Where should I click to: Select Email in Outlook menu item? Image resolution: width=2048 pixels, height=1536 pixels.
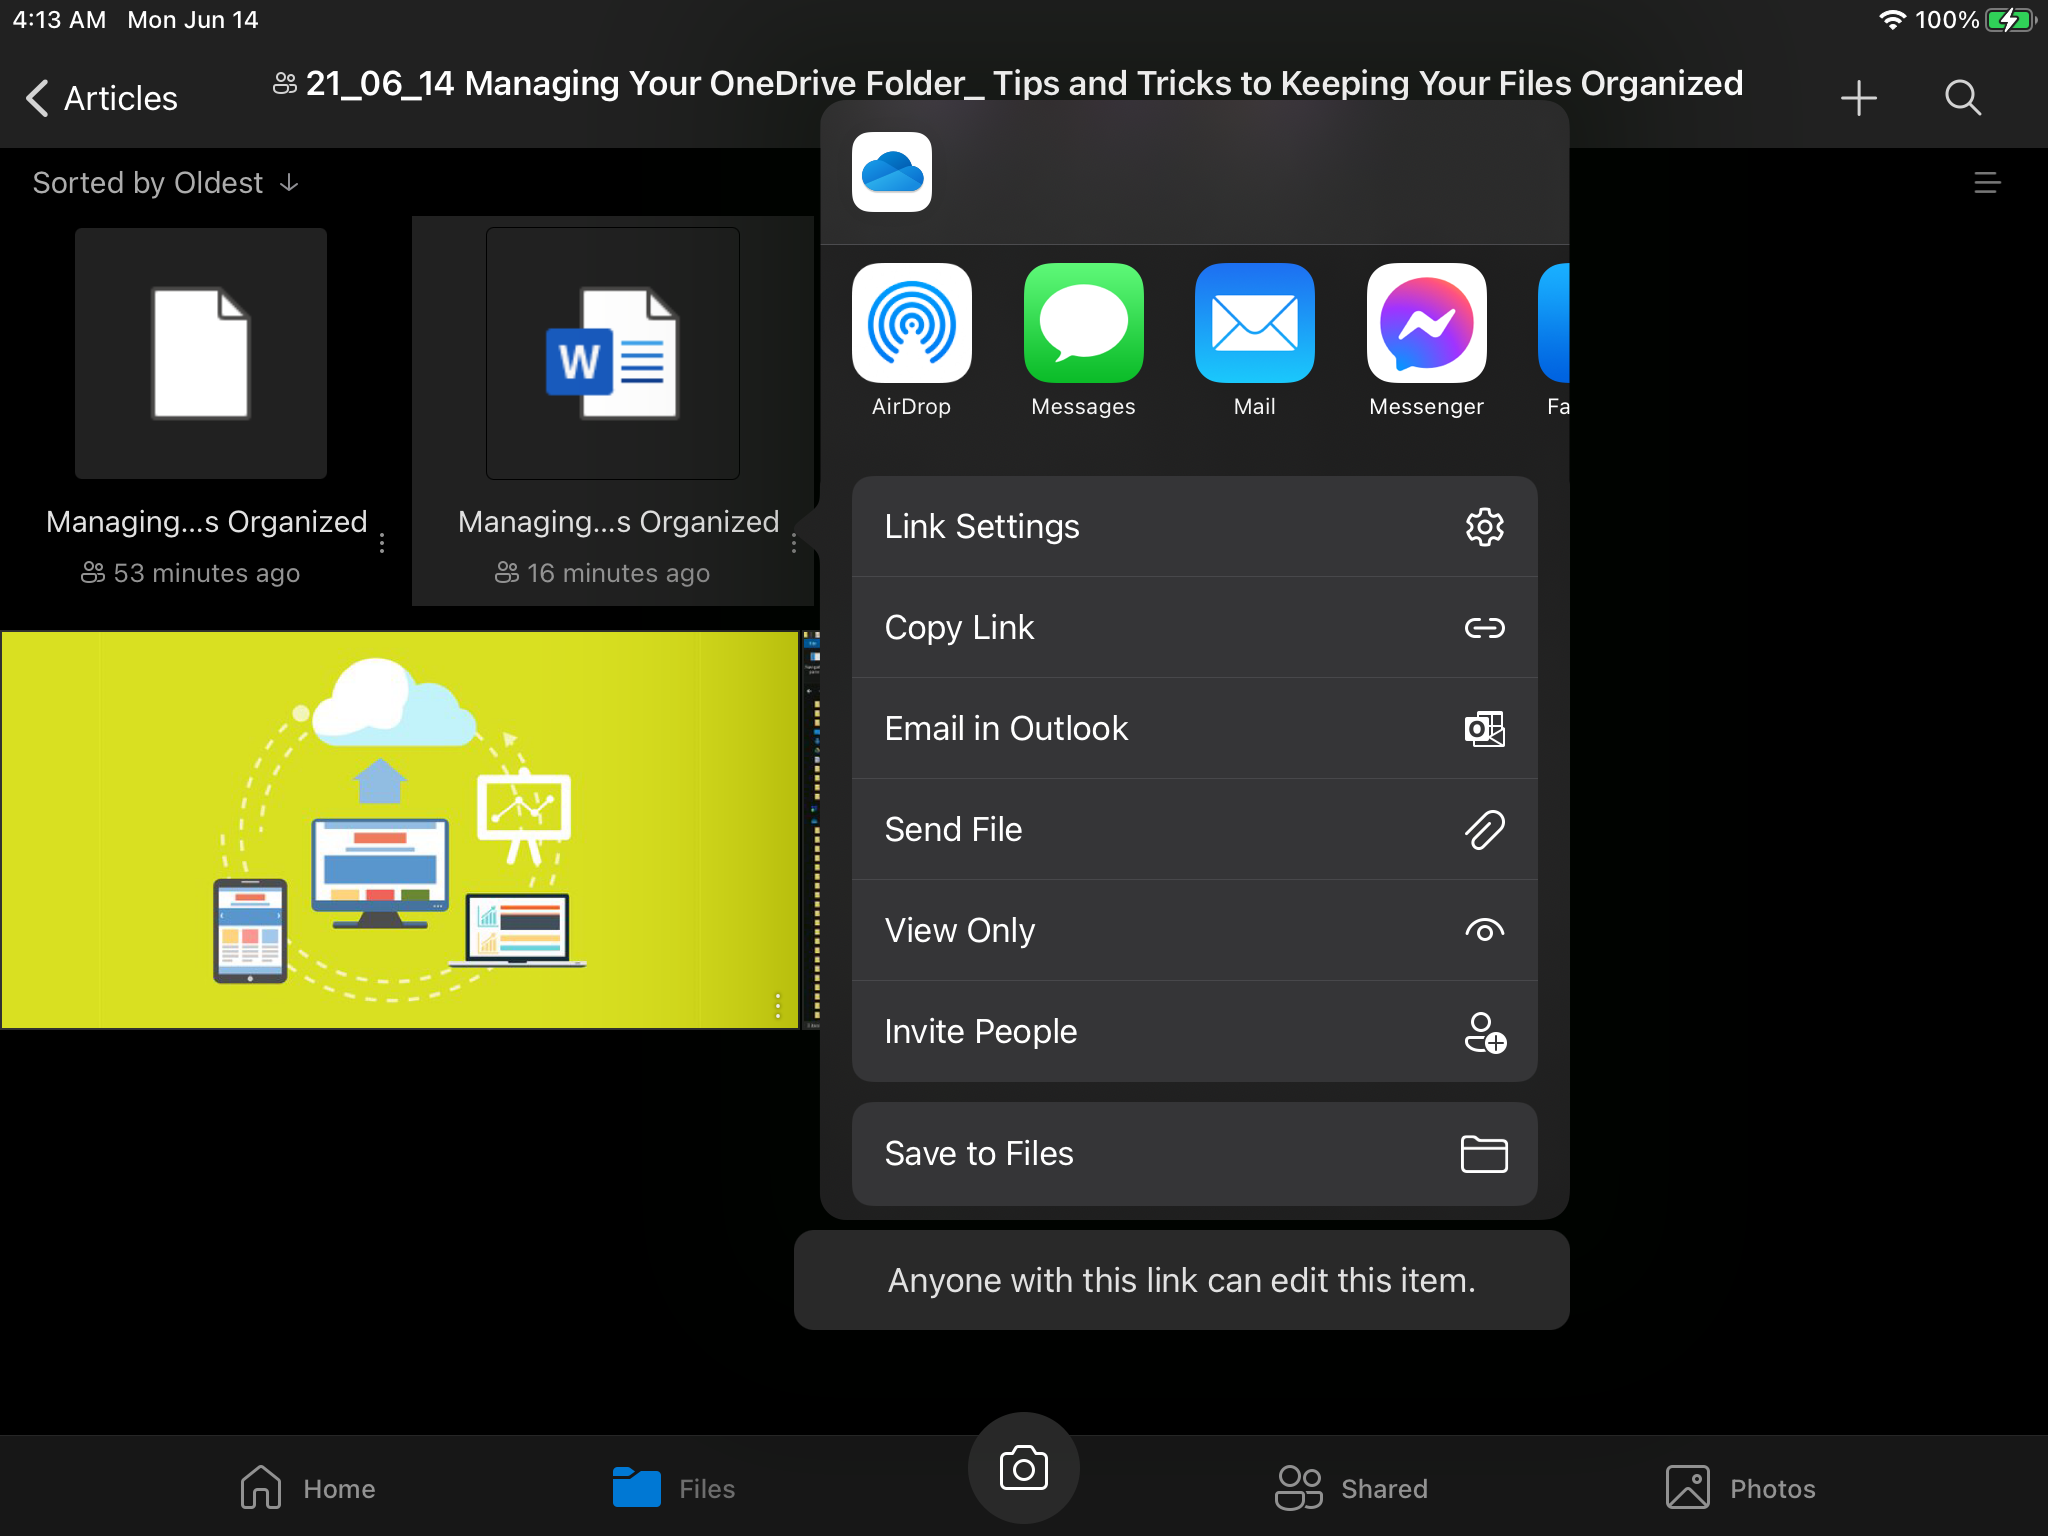[x=1195, y=728]
